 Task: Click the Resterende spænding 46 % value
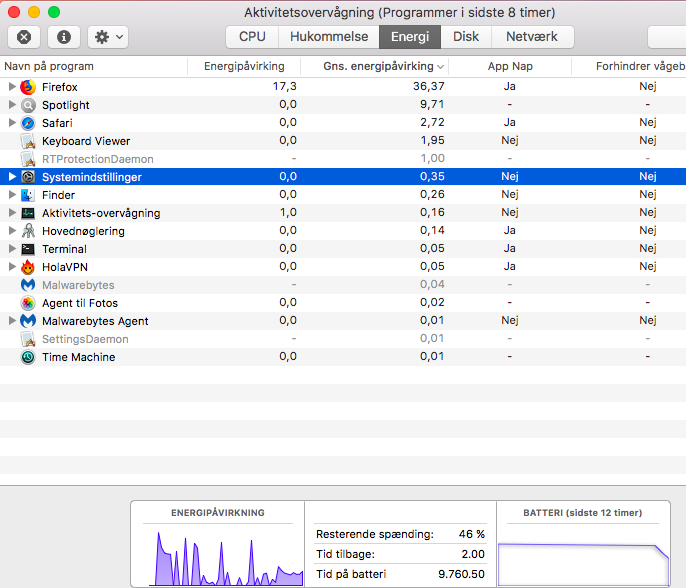pyautogui.click(x=472, y=534)
